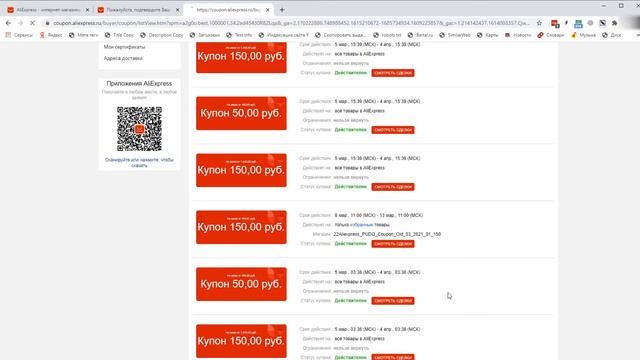Close the AliExpress интернет-магазин tab
The image size is (640, 360).
pos(87,10)
